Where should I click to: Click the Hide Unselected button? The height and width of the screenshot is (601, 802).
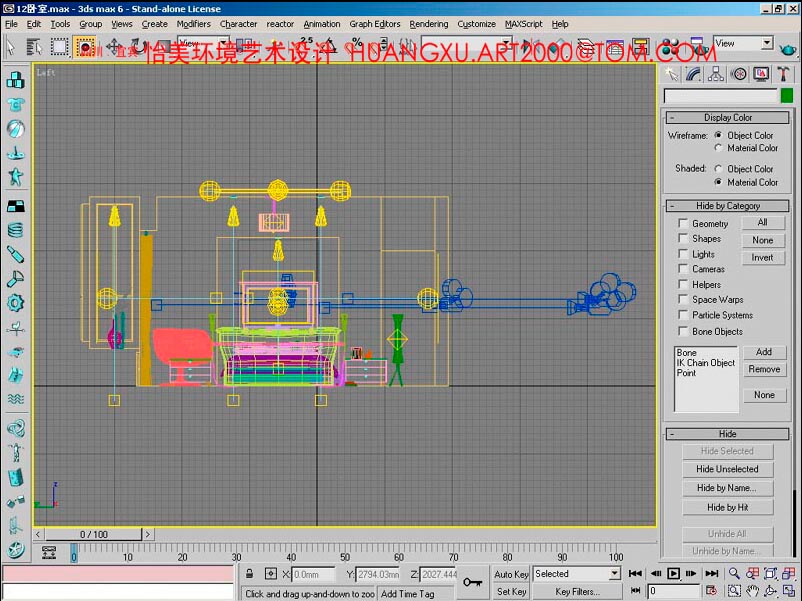(x=727, y=469)
